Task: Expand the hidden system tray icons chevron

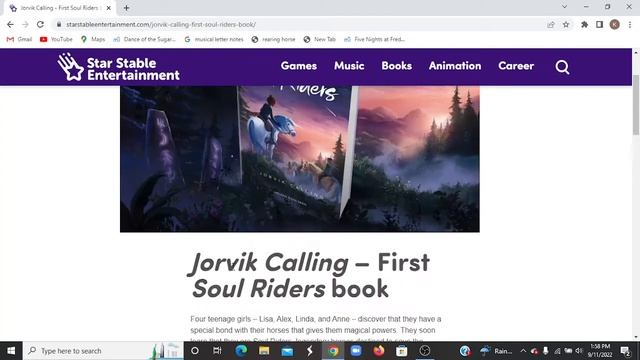Action: 523,351
